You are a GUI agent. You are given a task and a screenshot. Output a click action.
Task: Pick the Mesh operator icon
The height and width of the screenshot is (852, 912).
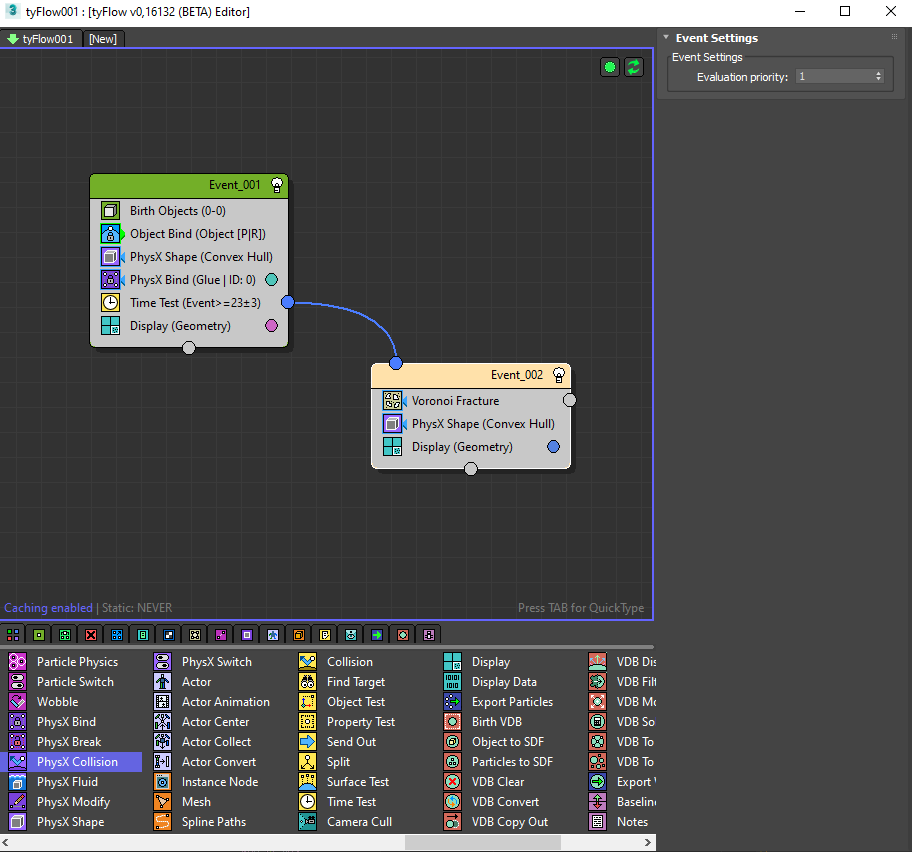162,802
